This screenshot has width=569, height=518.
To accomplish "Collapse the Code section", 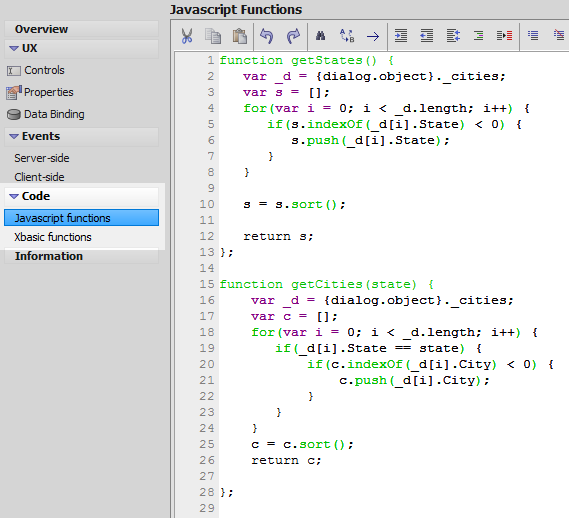I will tap(14, 196).
